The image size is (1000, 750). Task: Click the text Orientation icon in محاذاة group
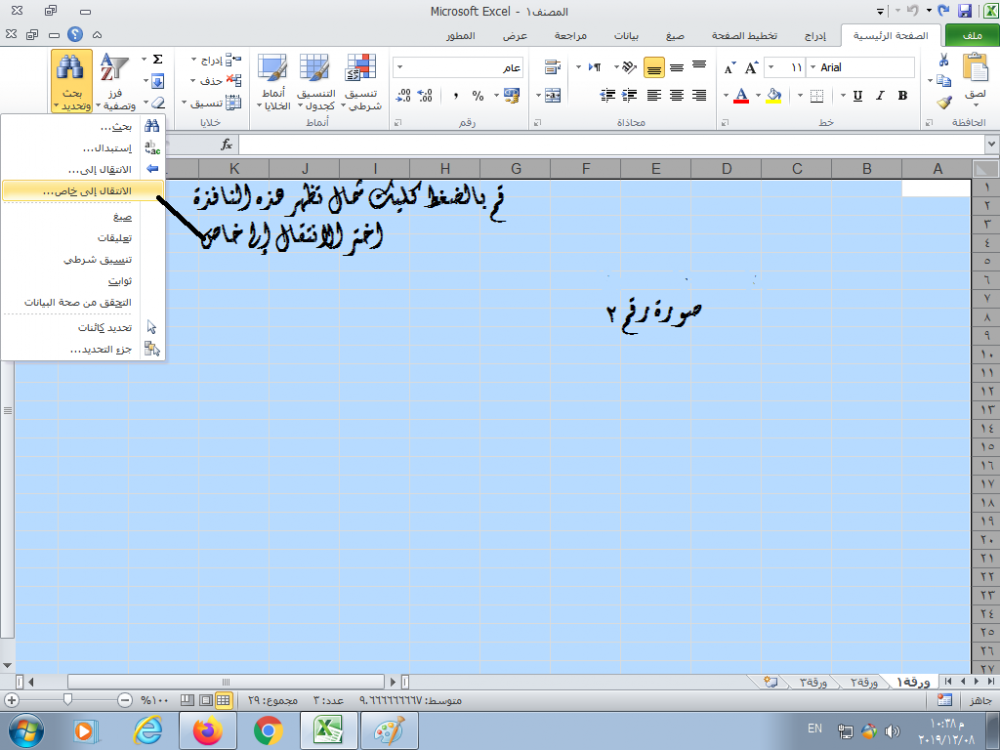click(x=629, y=66)
